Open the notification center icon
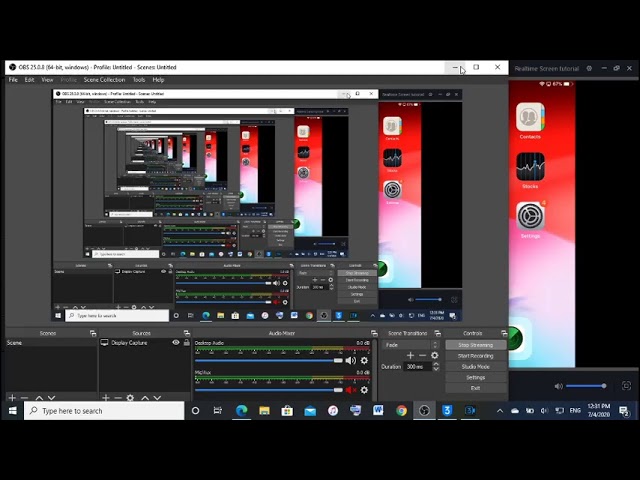Screen dimensions: 640x480 tap(624, 411)
